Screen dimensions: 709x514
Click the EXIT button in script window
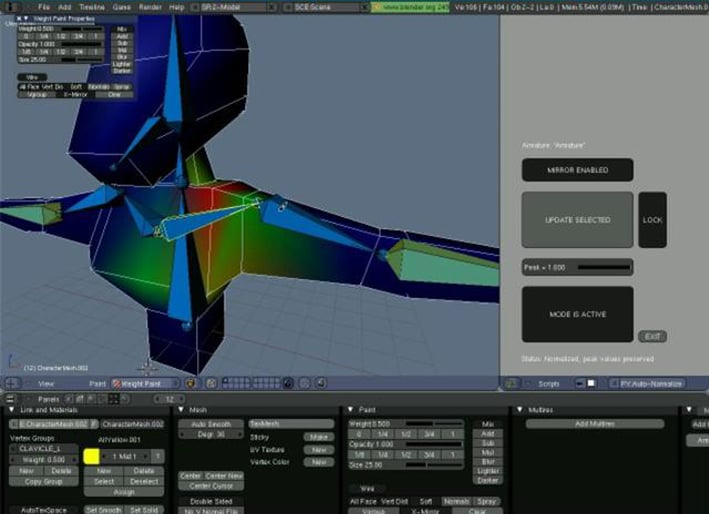pos(652,336)
